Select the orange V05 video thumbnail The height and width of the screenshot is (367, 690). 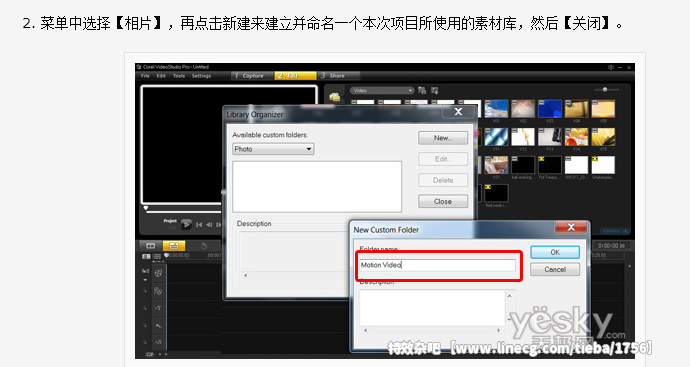click(603, 108)
